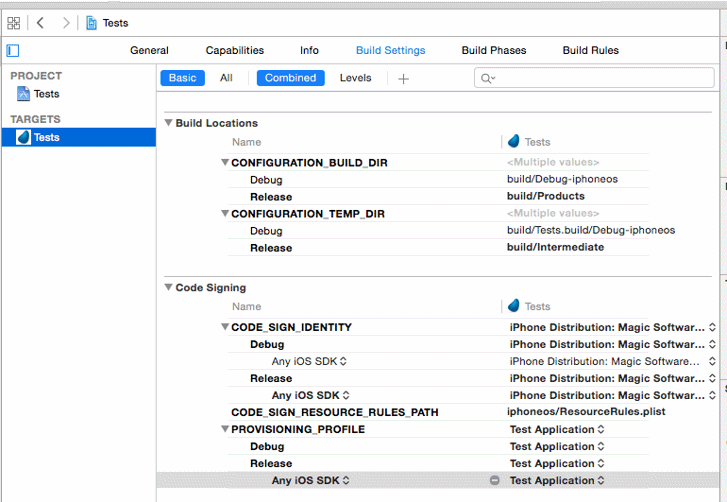The height and width of the screenshot is (502, 727).
Task: Select the build/Tests.build/Debug-iphoneos value
Action: pyautogui.click(x=591, y=230)
